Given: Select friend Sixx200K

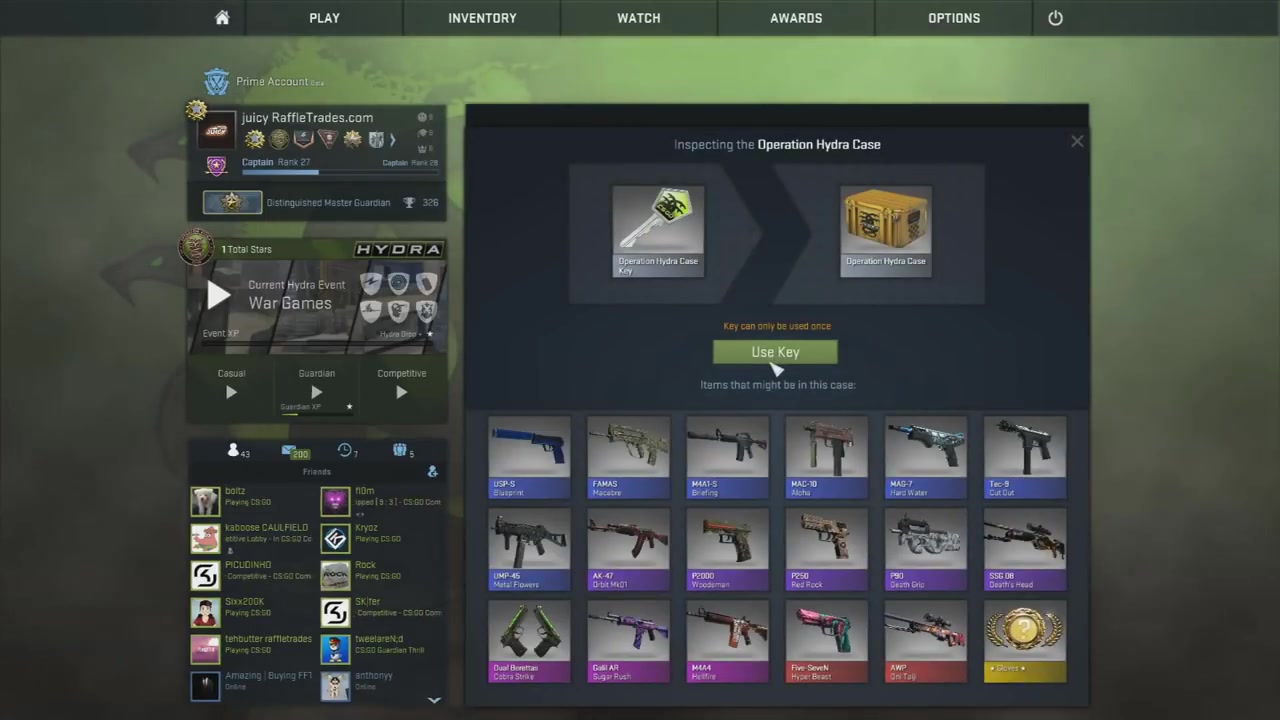Looking at the screenshot, I should (x=252, y=612).
